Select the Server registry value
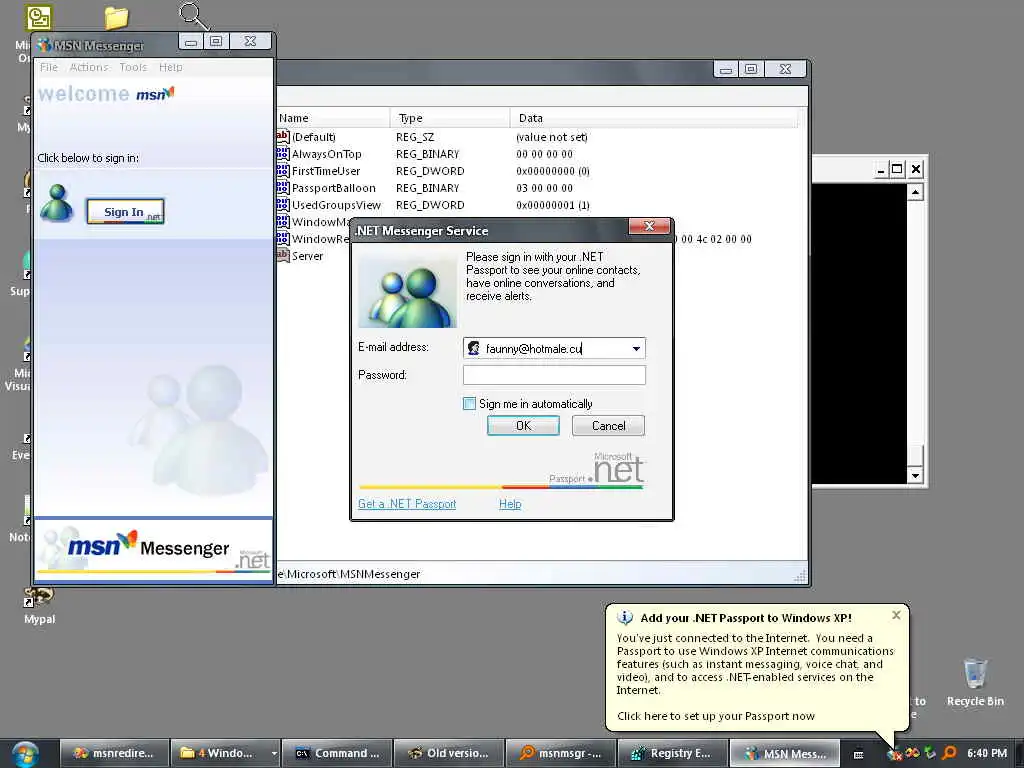The image size is (1024, 768). (307, 256)
